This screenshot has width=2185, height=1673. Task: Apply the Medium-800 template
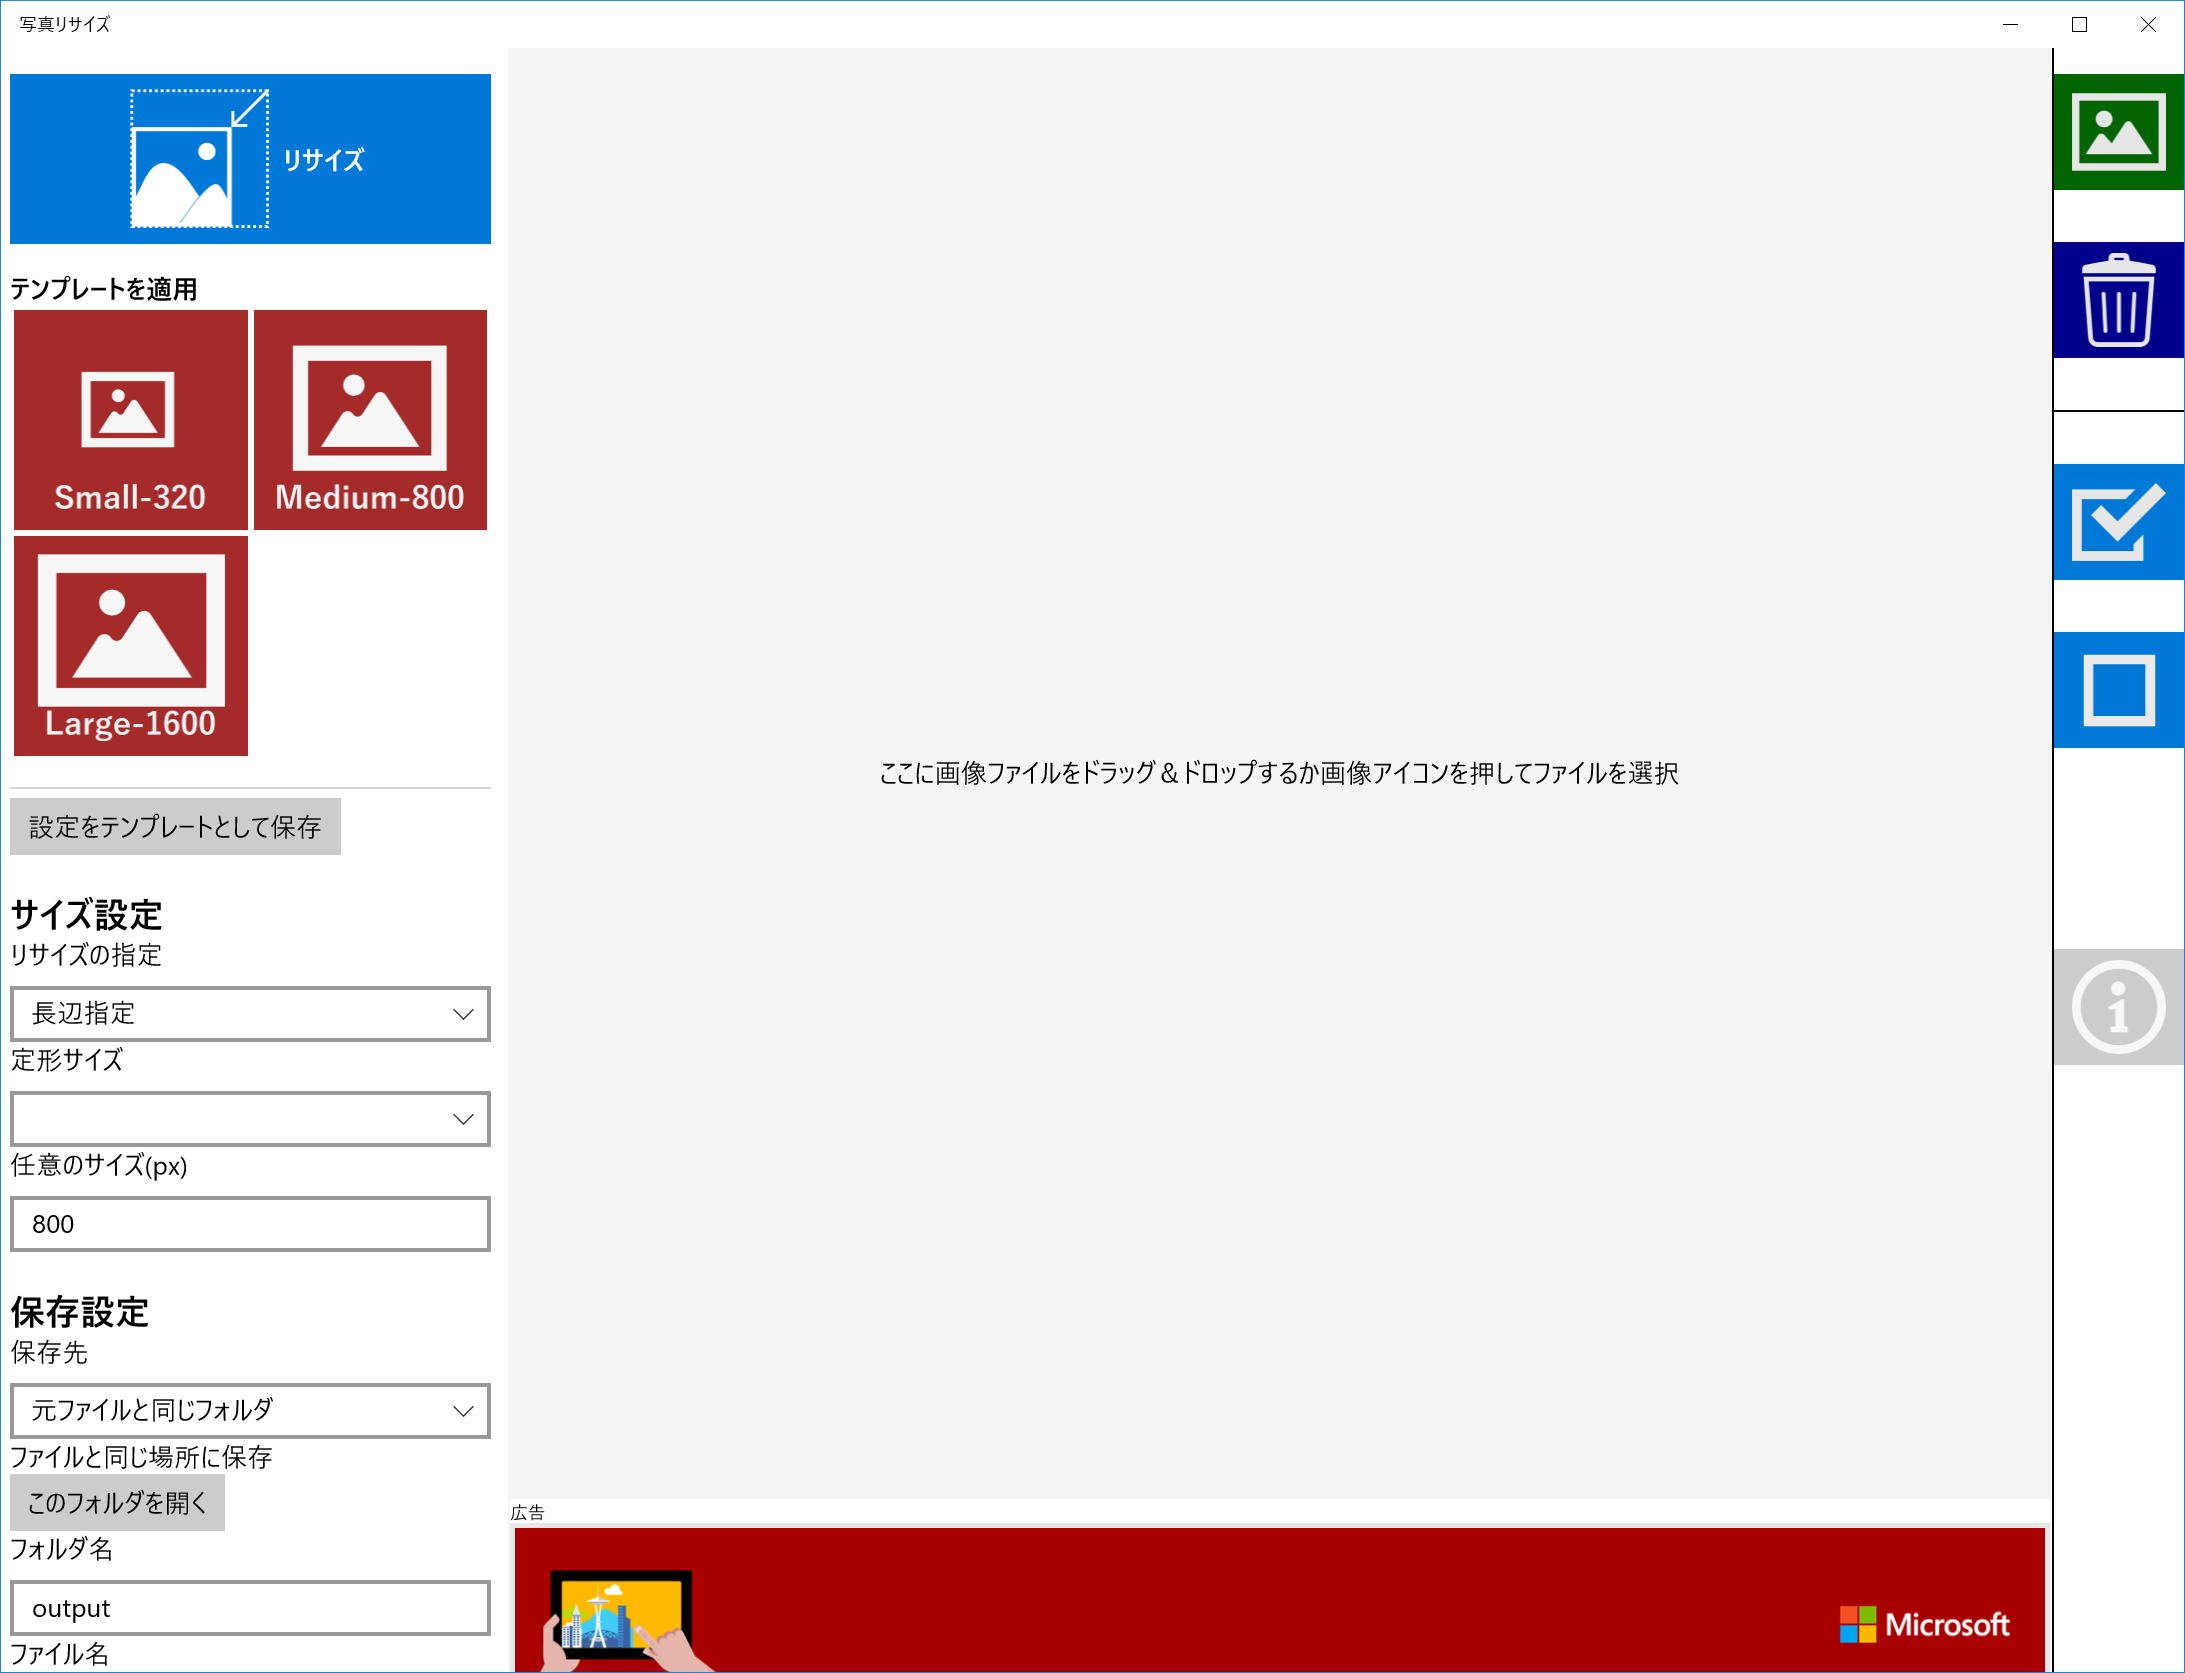[370, 420]
